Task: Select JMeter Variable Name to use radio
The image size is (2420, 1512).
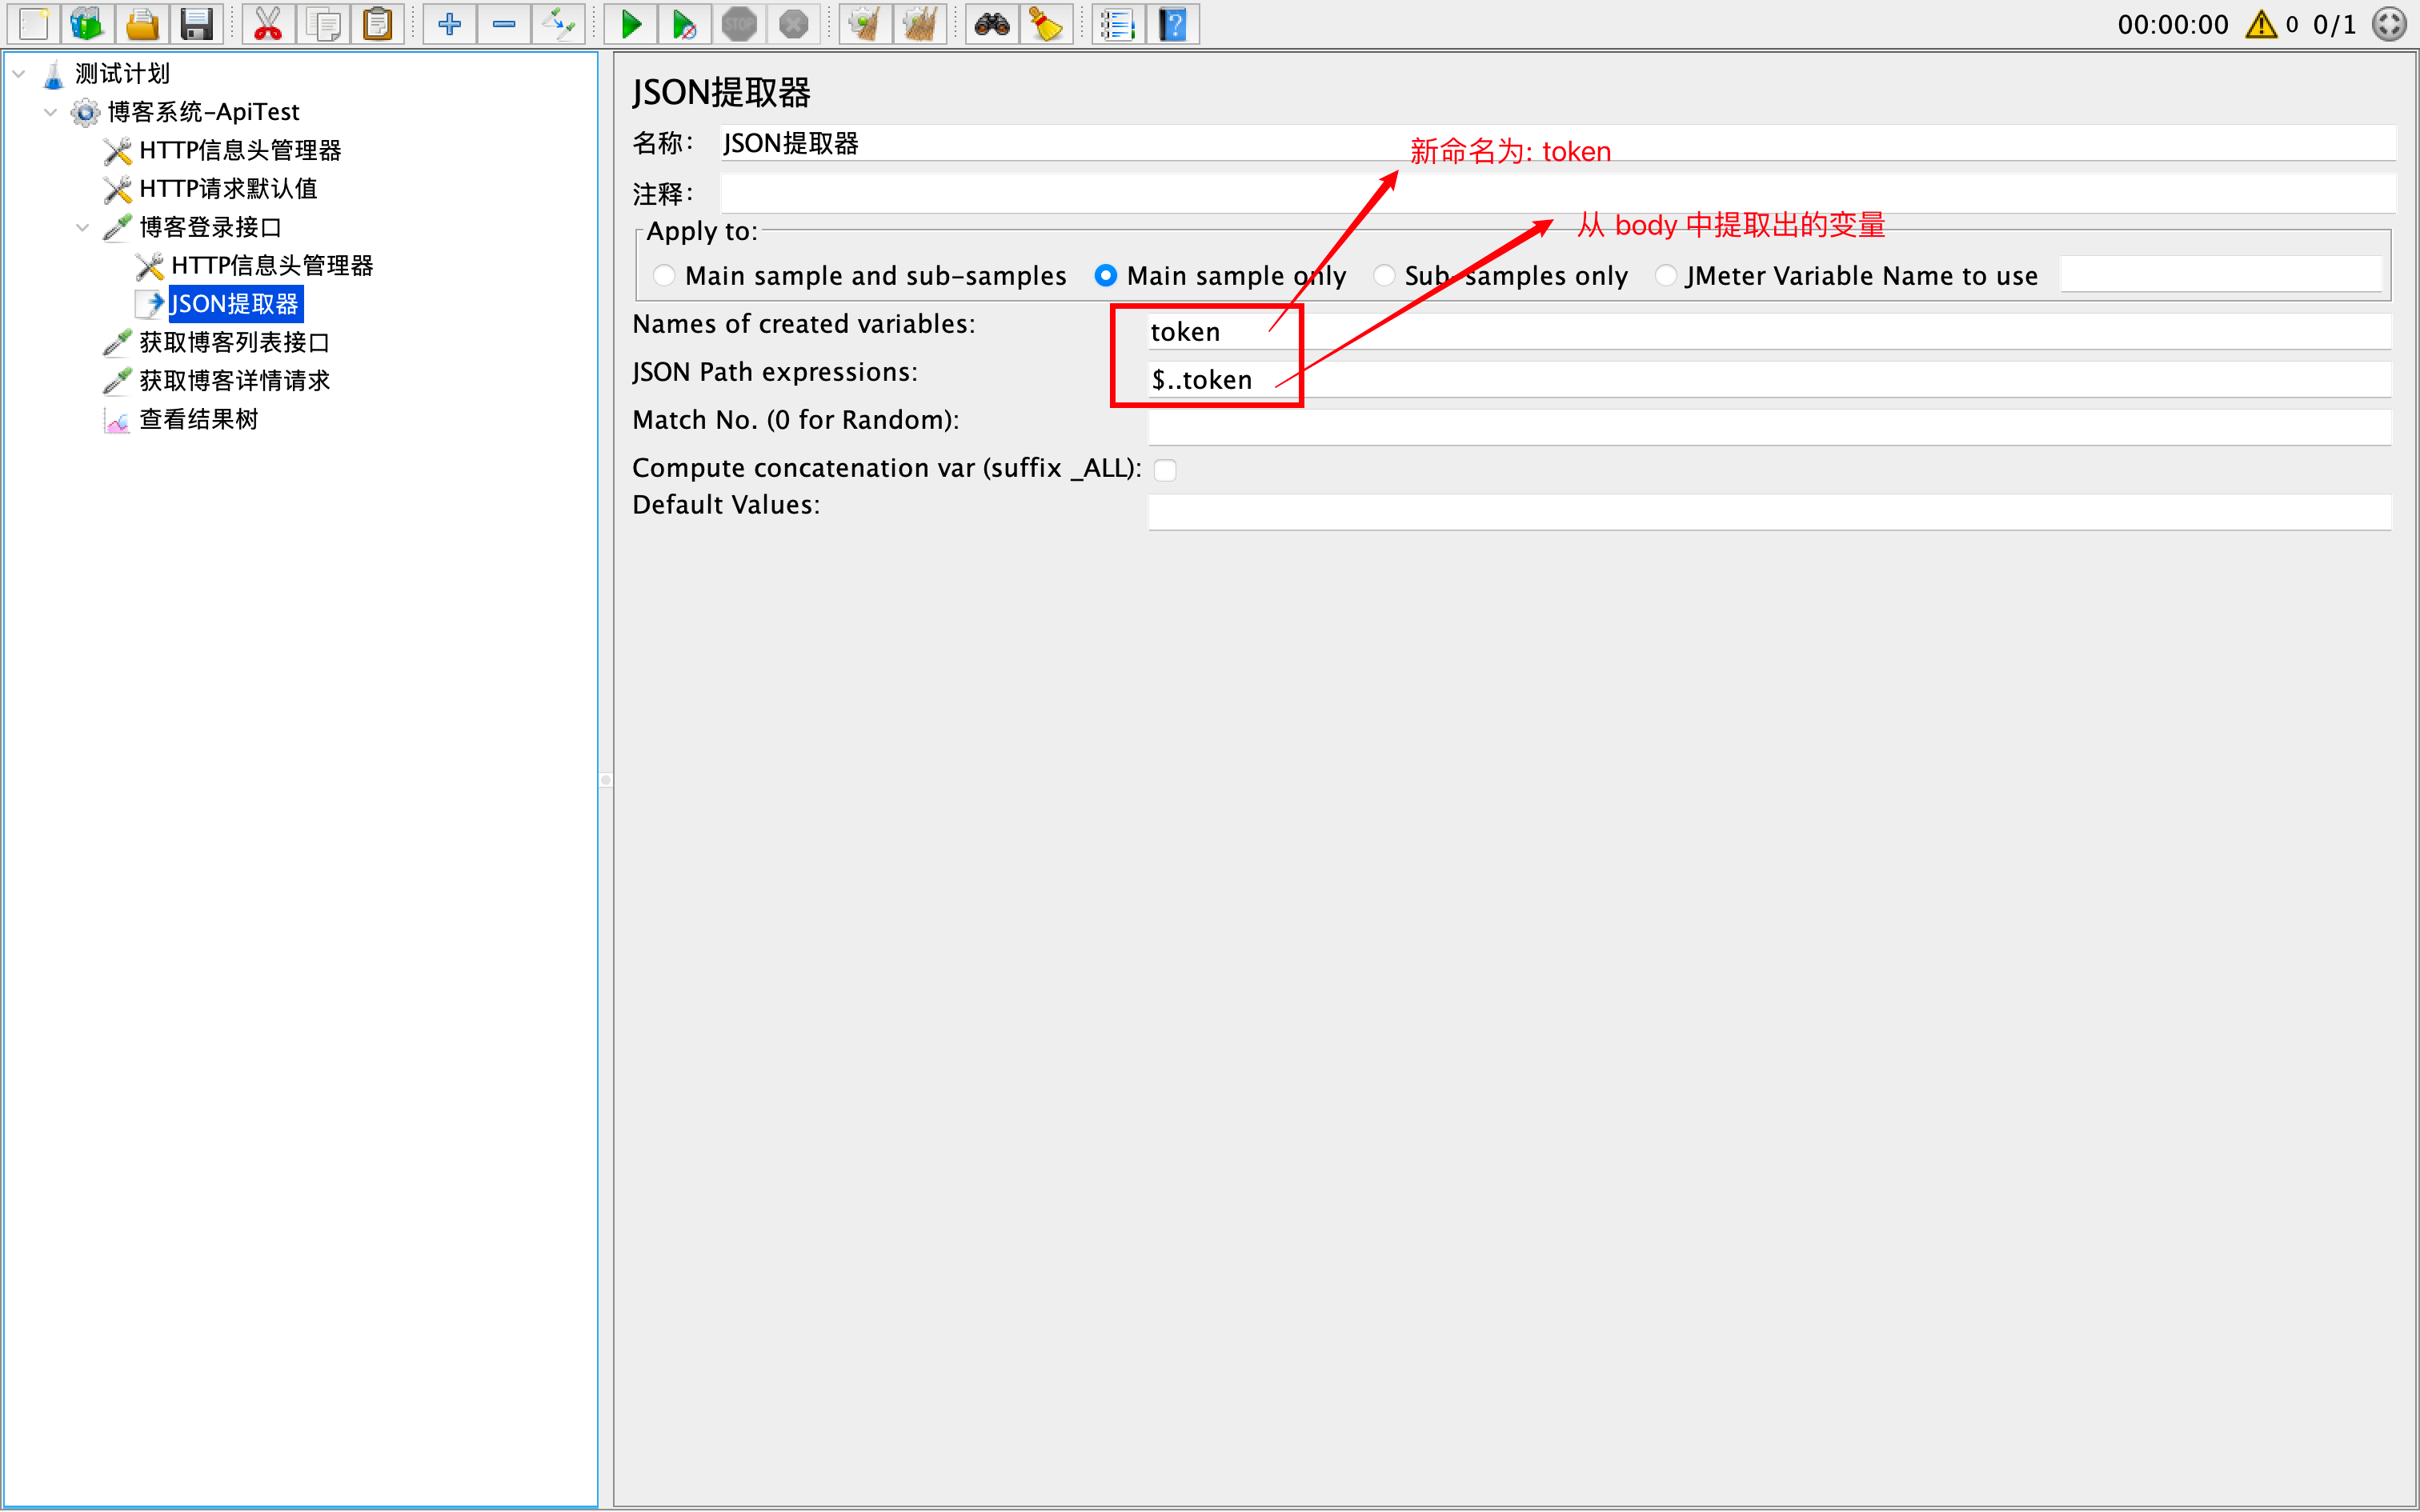Action: [1665, 275]
